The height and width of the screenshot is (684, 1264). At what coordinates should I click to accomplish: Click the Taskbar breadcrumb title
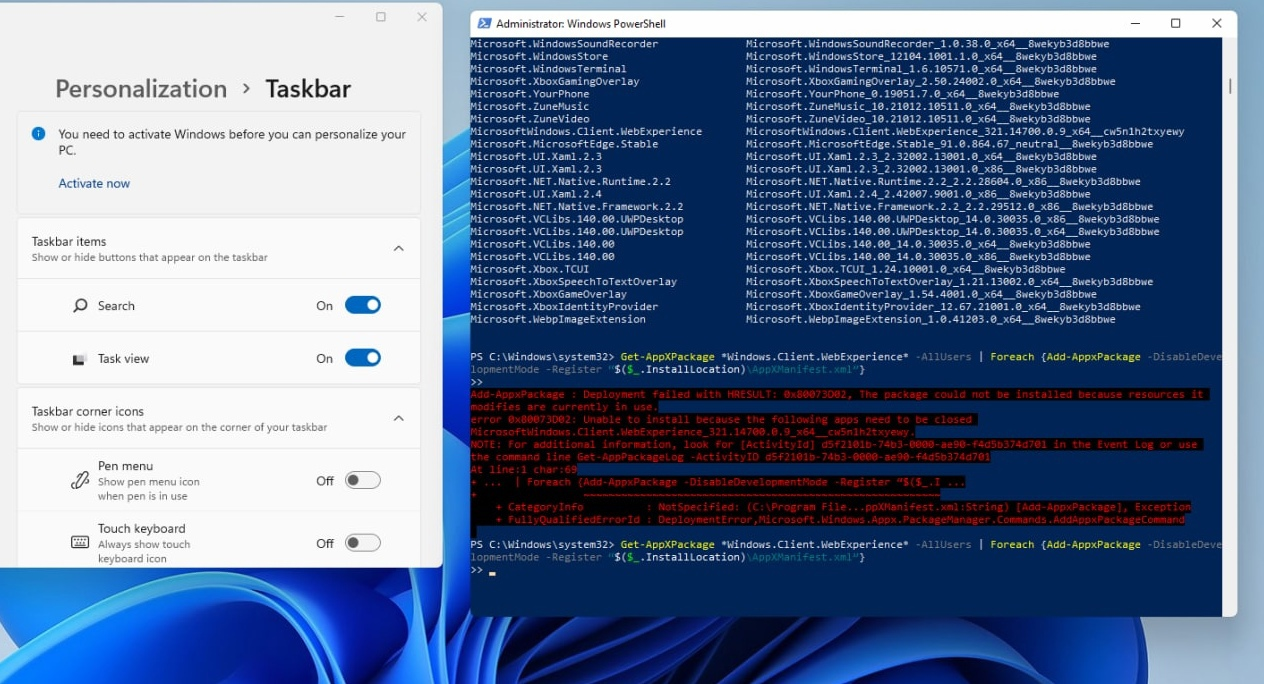point(308,88)
